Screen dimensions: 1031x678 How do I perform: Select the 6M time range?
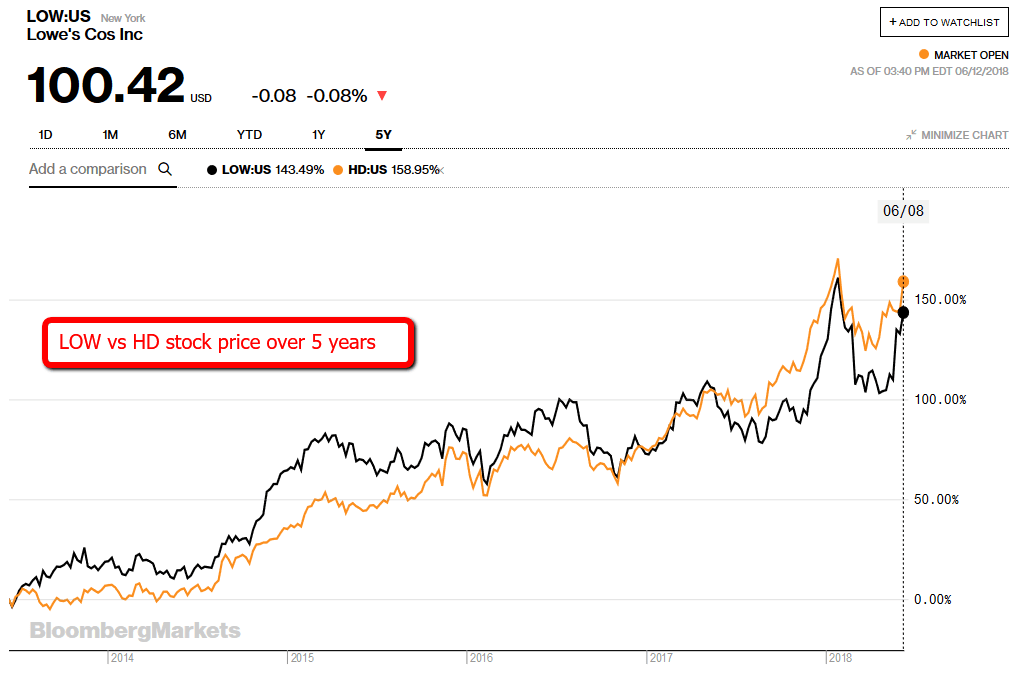(177, 134)
